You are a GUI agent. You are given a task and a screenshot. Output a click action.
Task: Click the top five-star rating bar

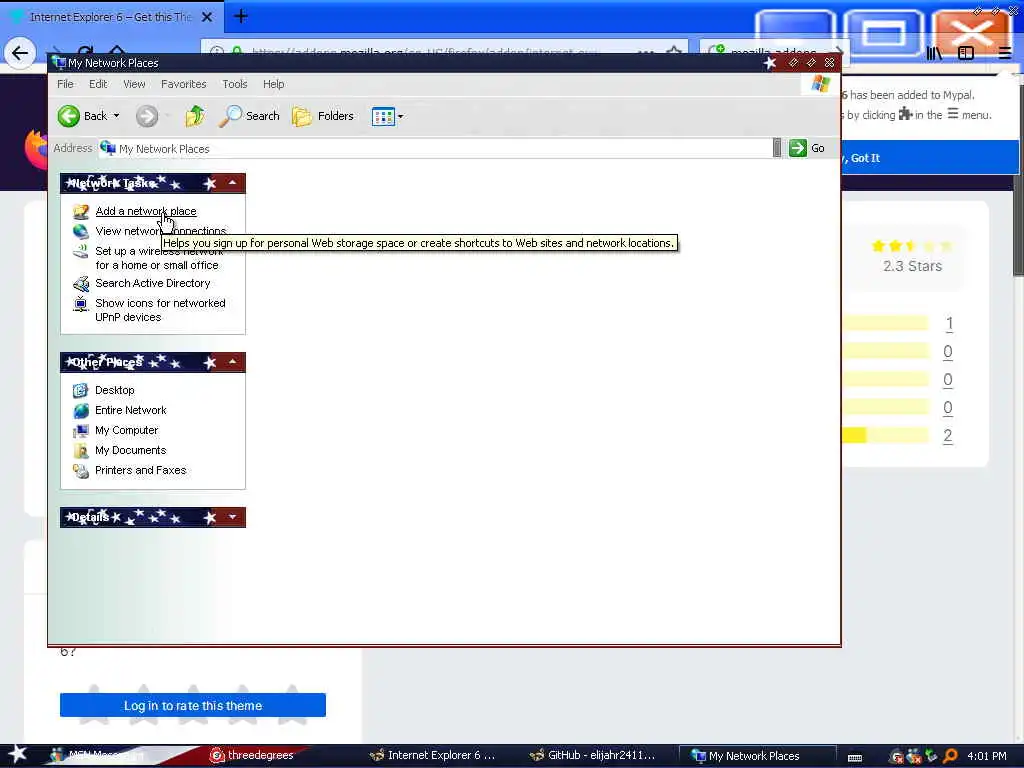click(886, 323)
